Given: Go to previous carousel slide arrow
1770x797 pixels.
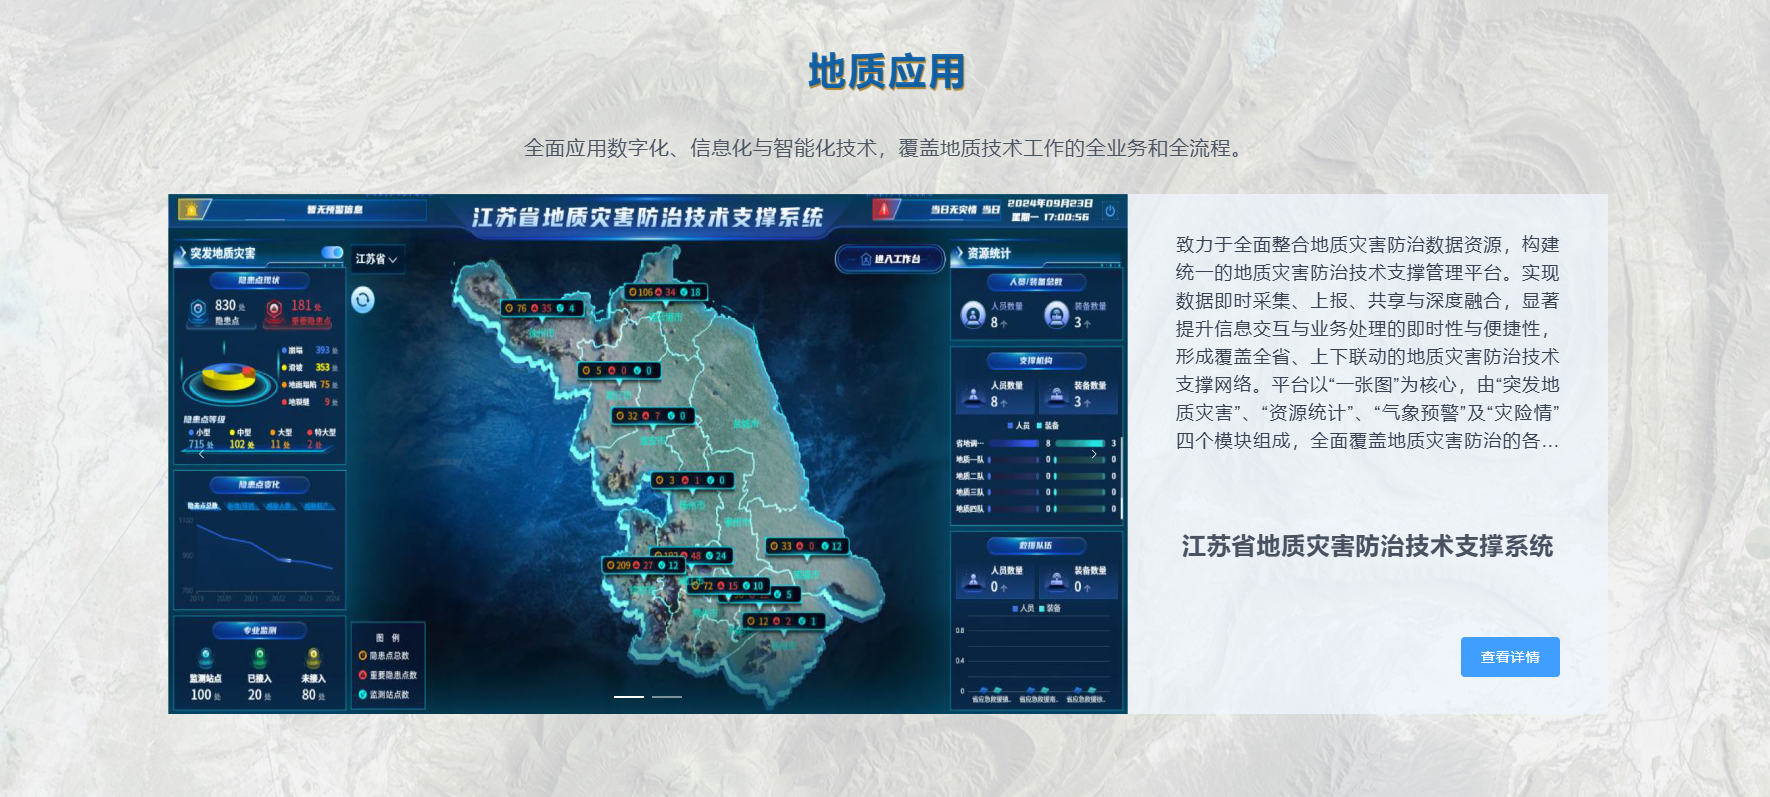Looking at the screenshot, I should coord(201,454).
